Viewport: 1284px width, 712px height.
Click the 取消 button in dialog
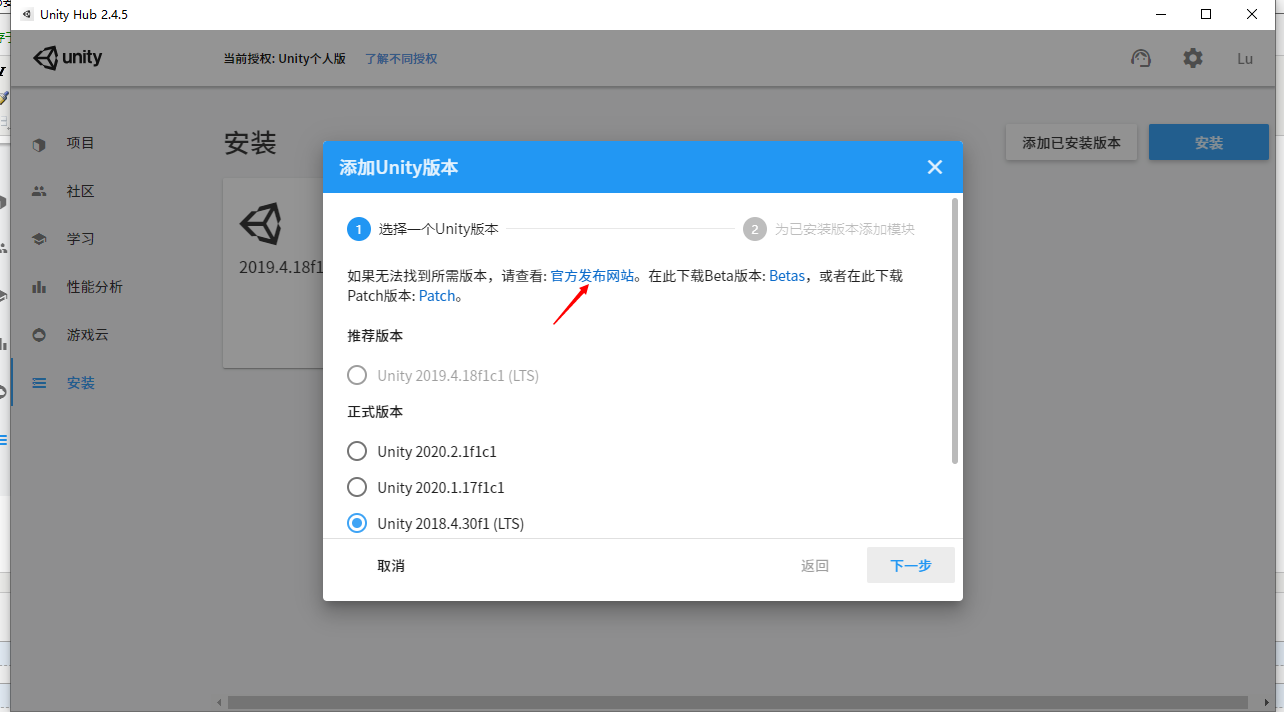[391, 566]
